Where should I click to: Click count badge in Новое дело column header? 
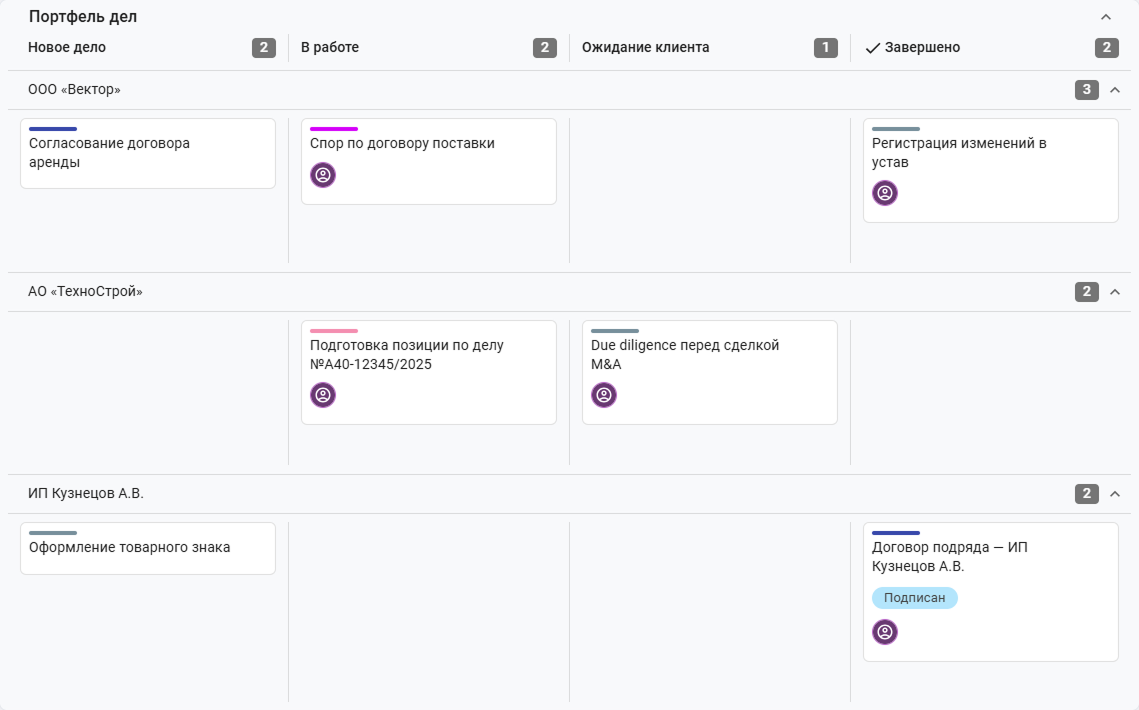click(264, 48)
